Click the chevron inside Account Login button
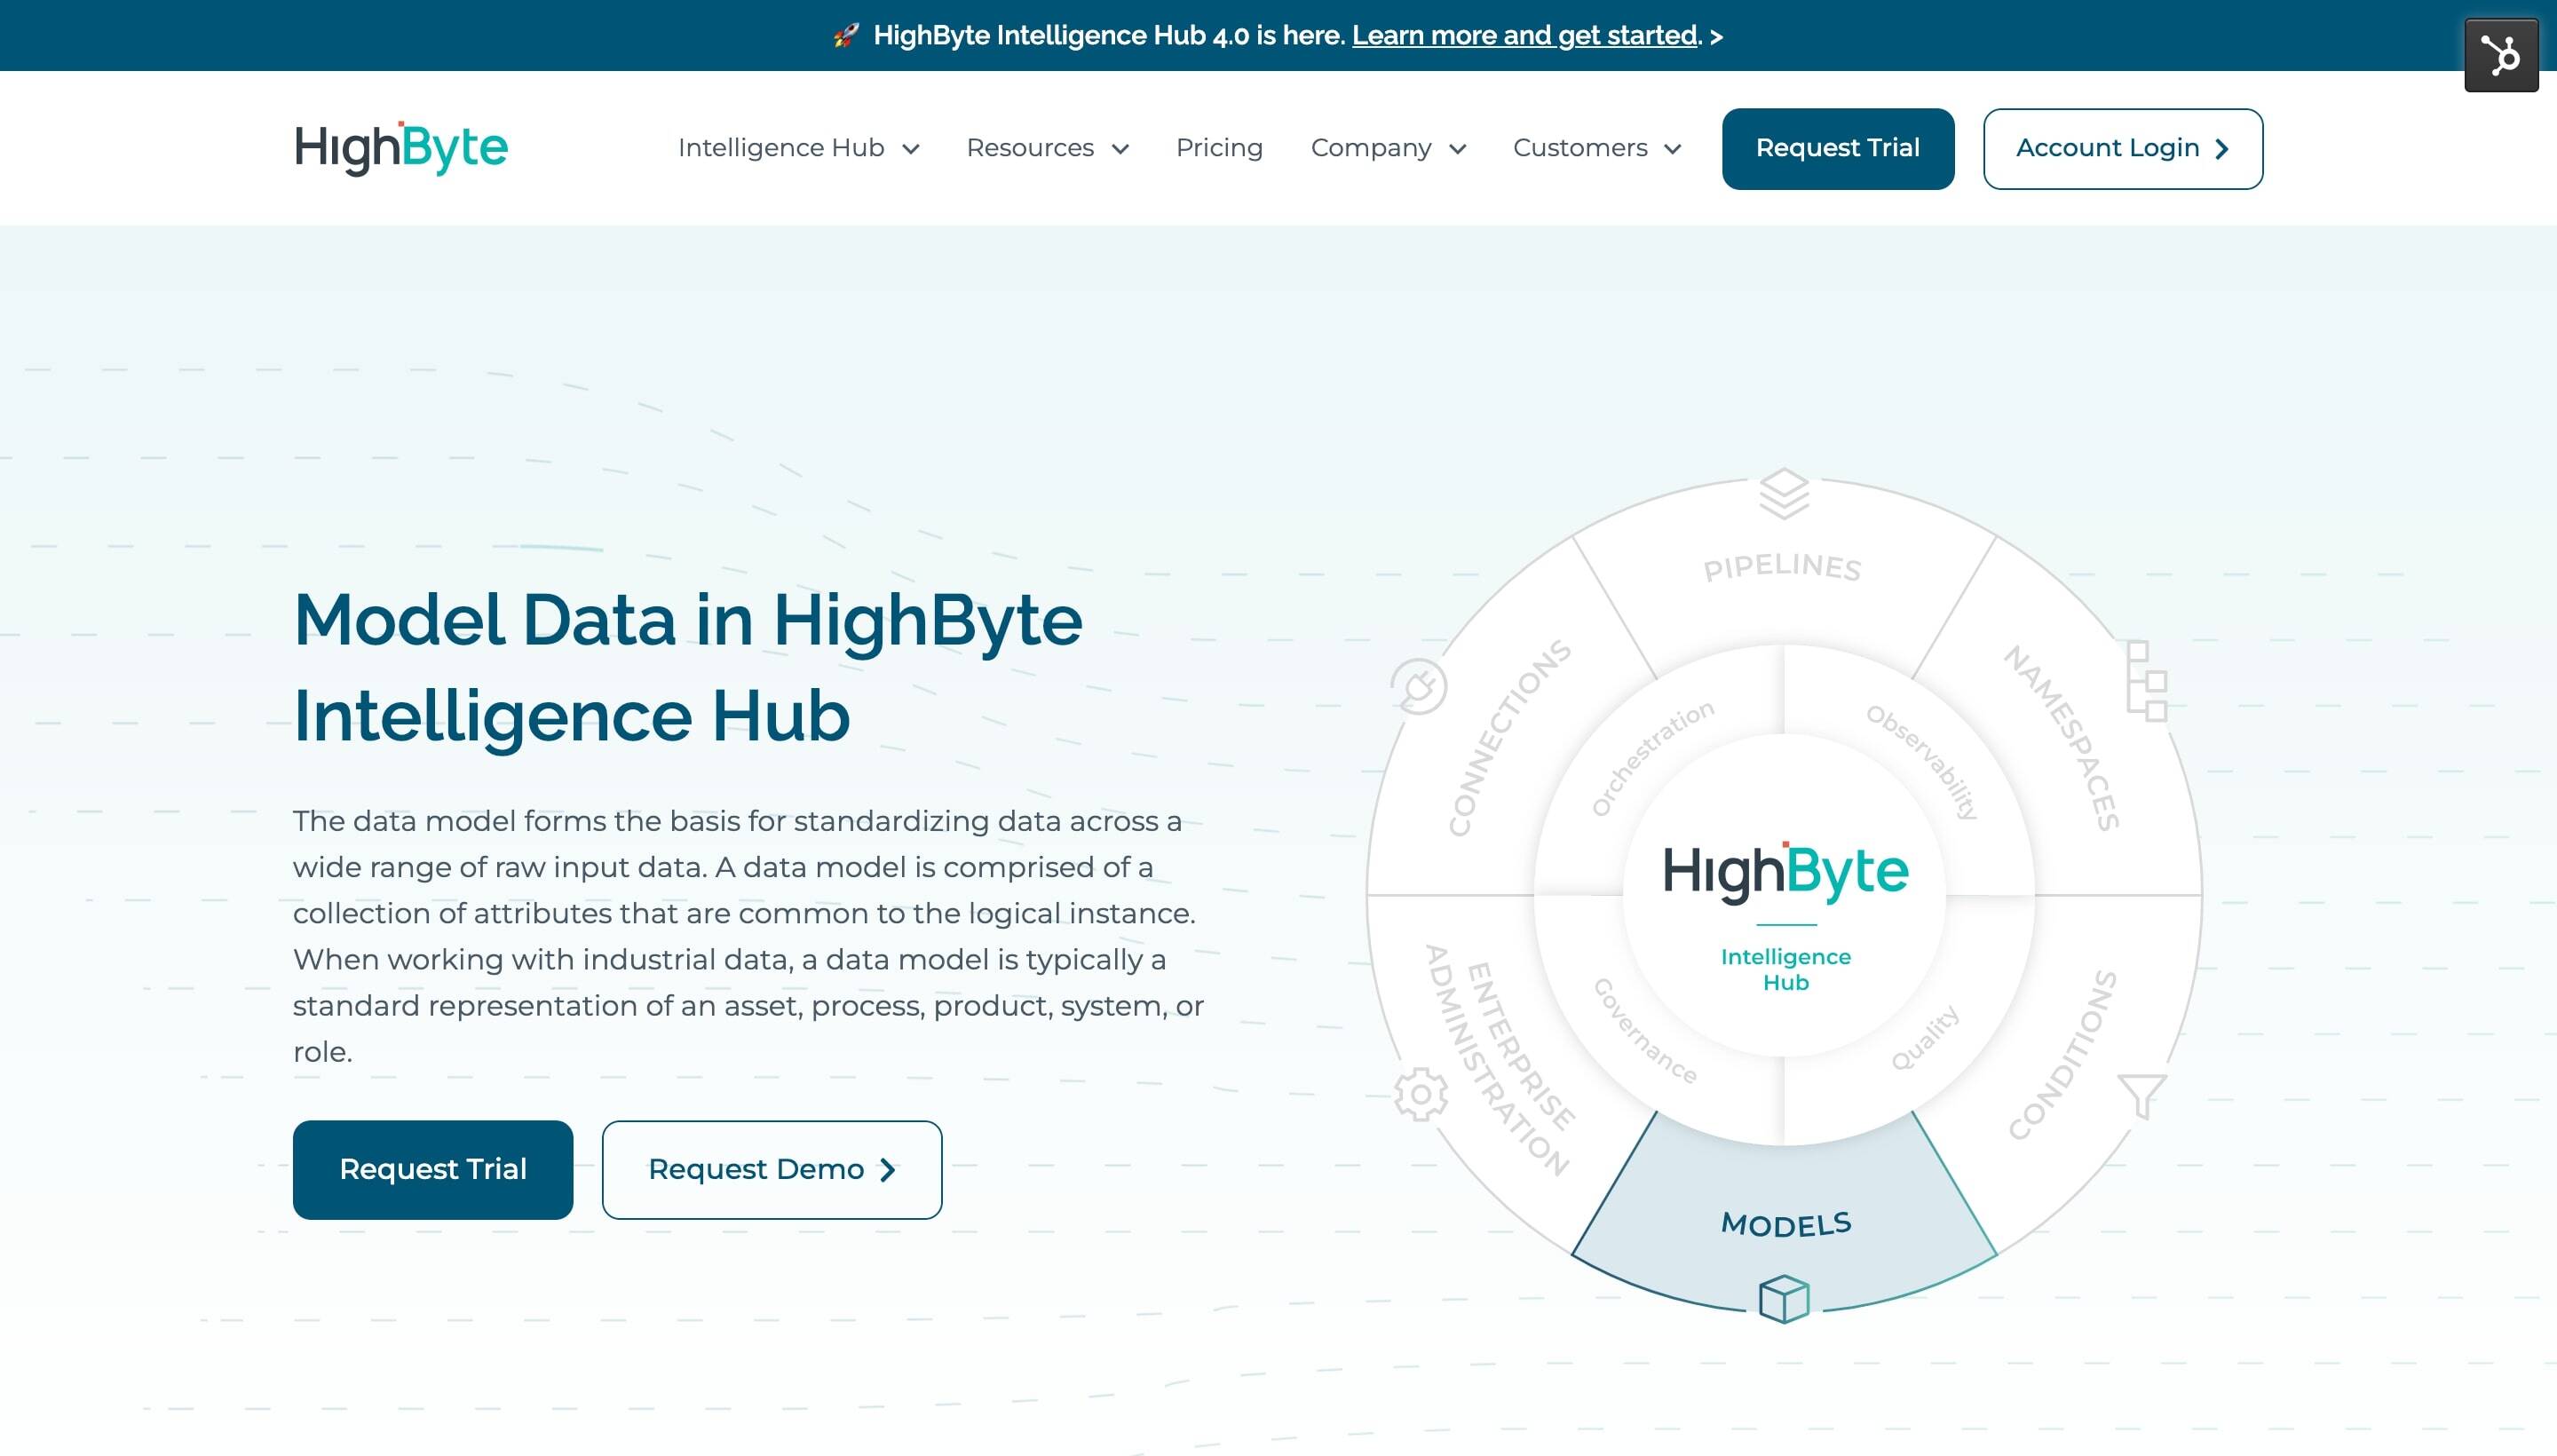Viewport: 2557px width, 1456px height. [x=2222, y=149]
